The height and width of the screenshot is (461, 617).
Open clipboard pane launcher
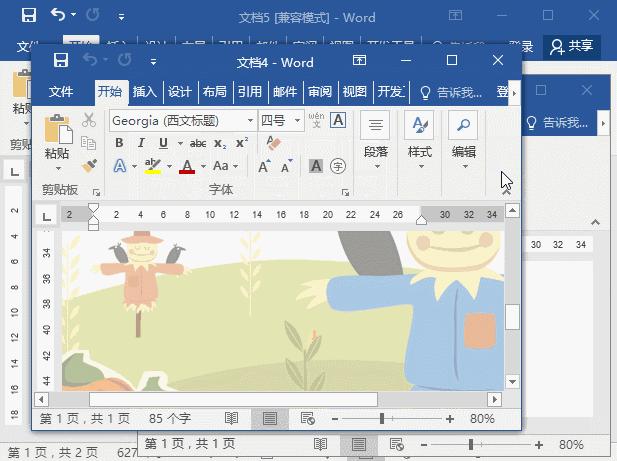point(96,193)
